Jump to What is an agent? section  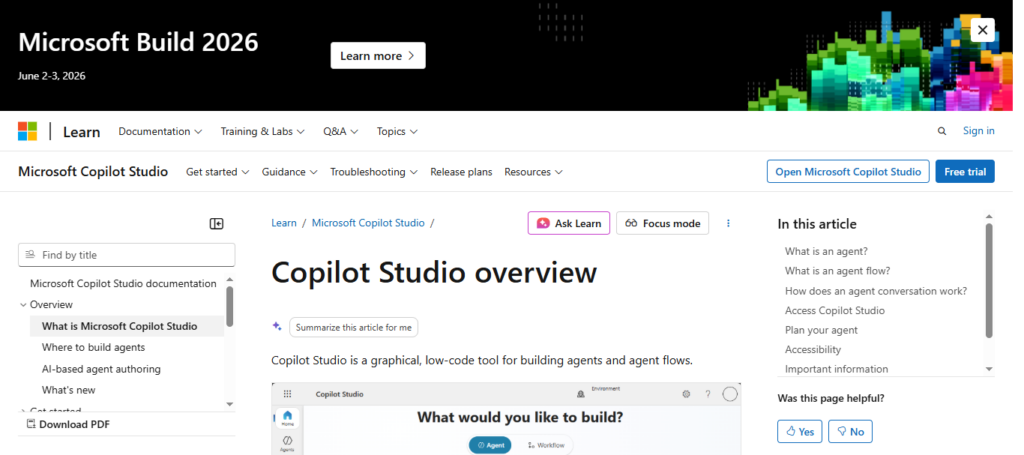[x=826, y=251]
